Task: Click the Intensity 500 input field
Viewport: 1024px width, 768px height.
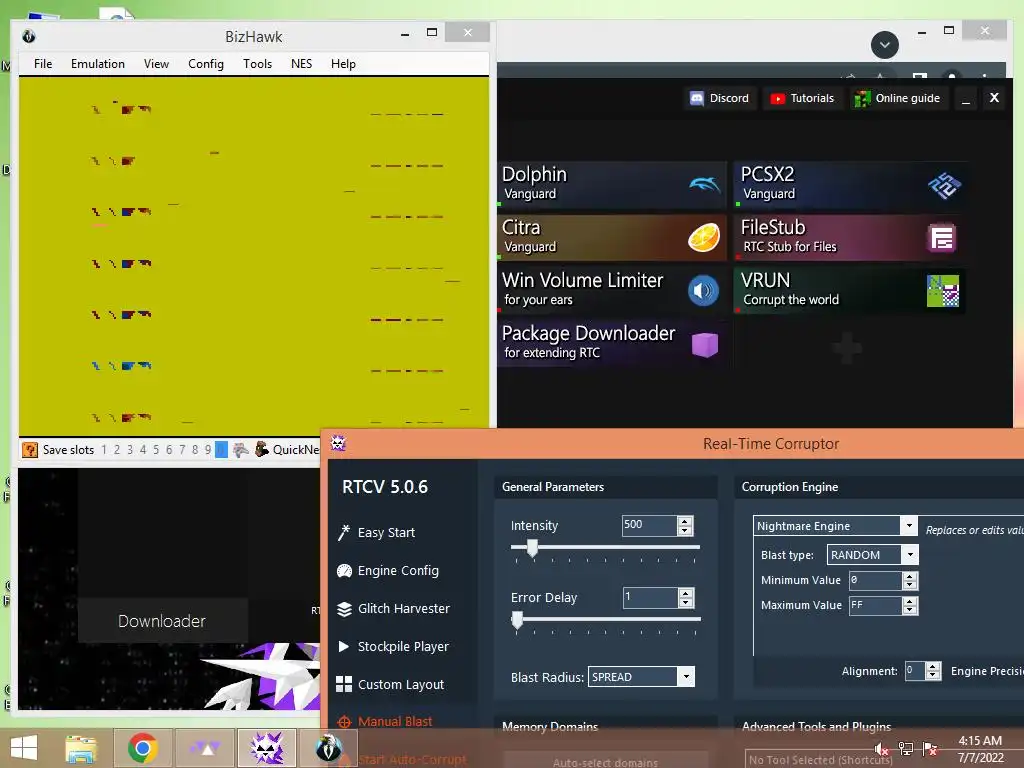Action: coord(649,525)
